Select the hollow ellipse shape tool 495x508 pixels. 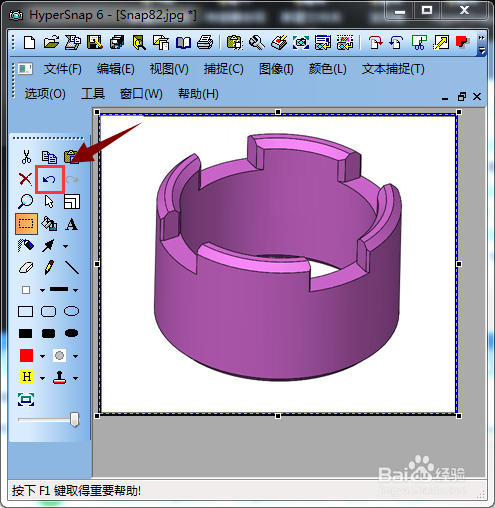[71, 311]
